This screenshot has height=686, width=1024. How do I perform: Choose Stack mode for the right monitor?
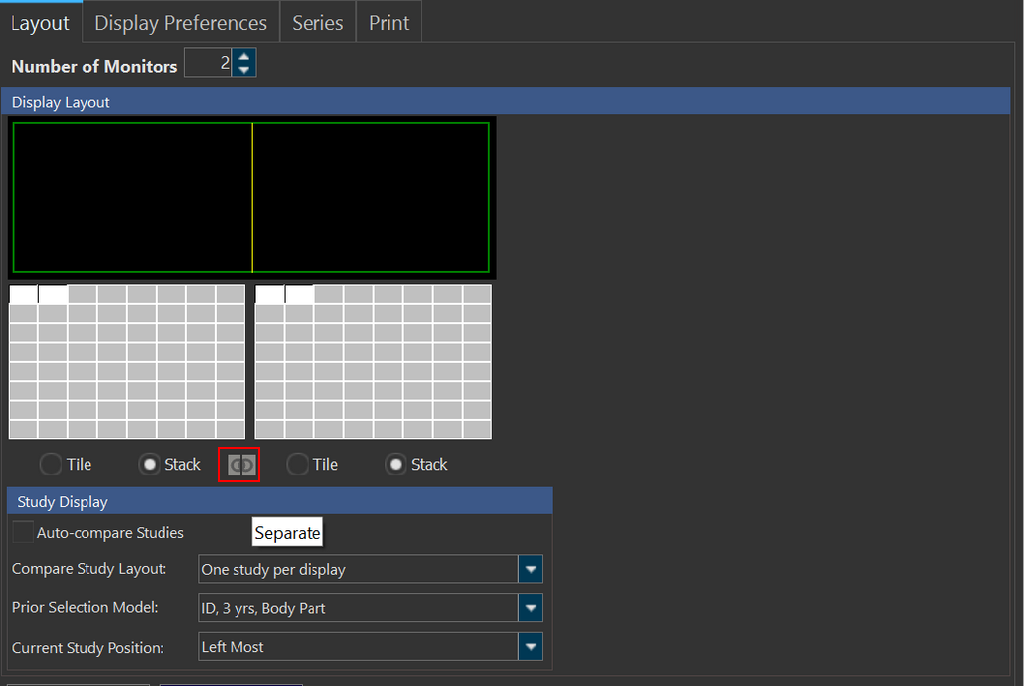point(397,465)
